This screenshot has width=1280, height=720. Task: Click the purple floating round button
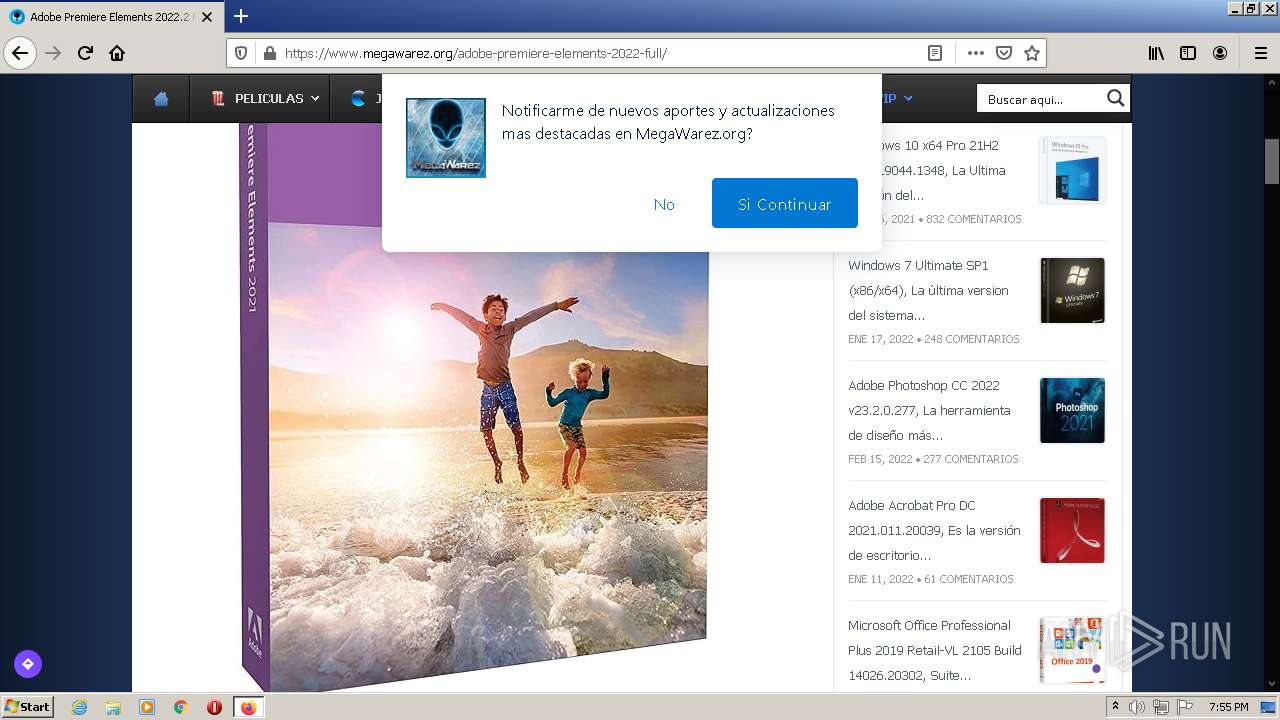point(28,663)
